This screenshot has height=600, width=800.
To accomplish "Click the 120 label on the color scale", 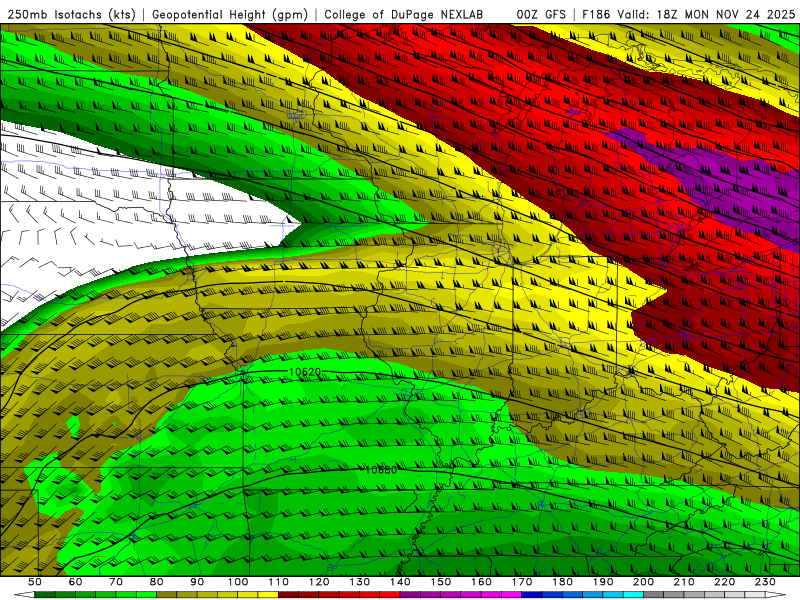I will tap(319, 582).
